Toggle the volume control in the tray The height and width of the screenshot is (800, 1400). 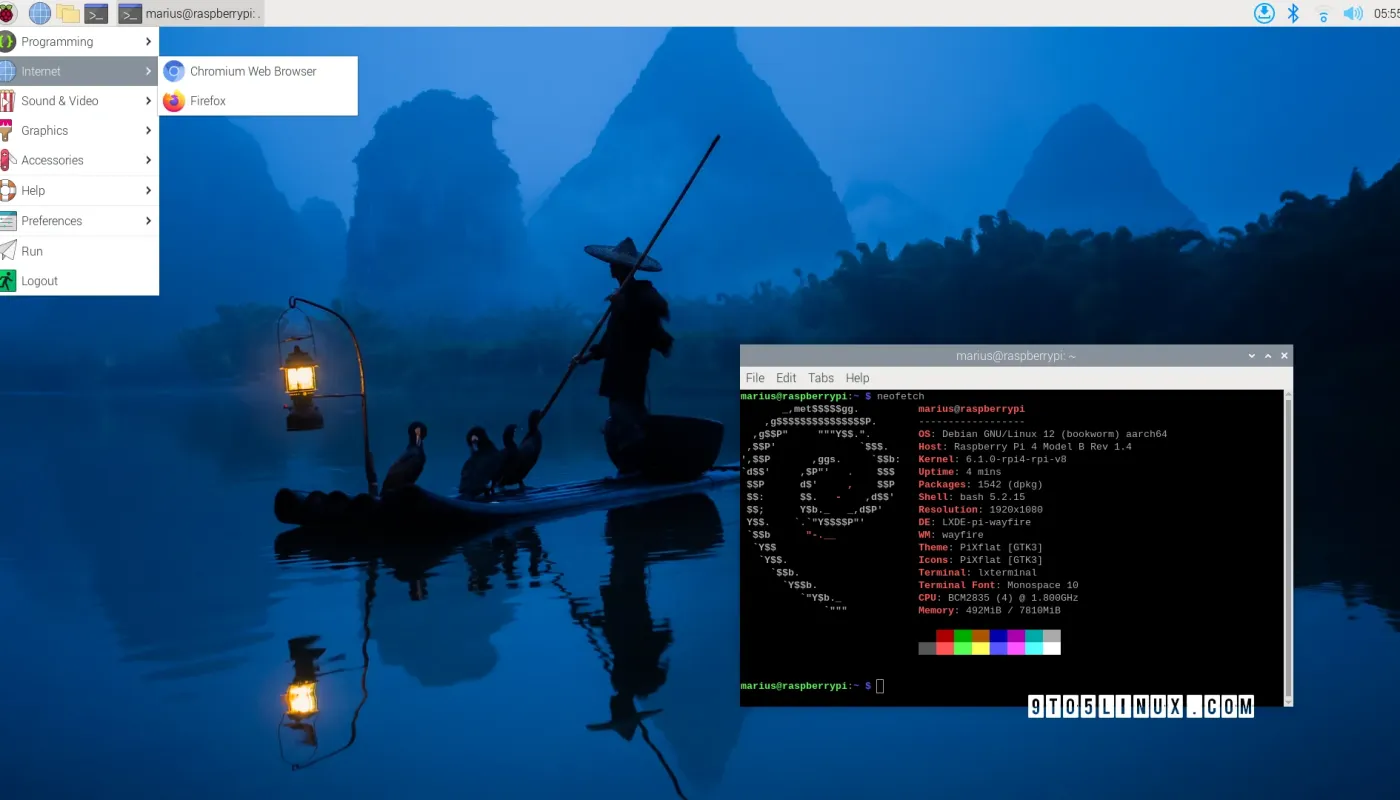click(1352, 13)
